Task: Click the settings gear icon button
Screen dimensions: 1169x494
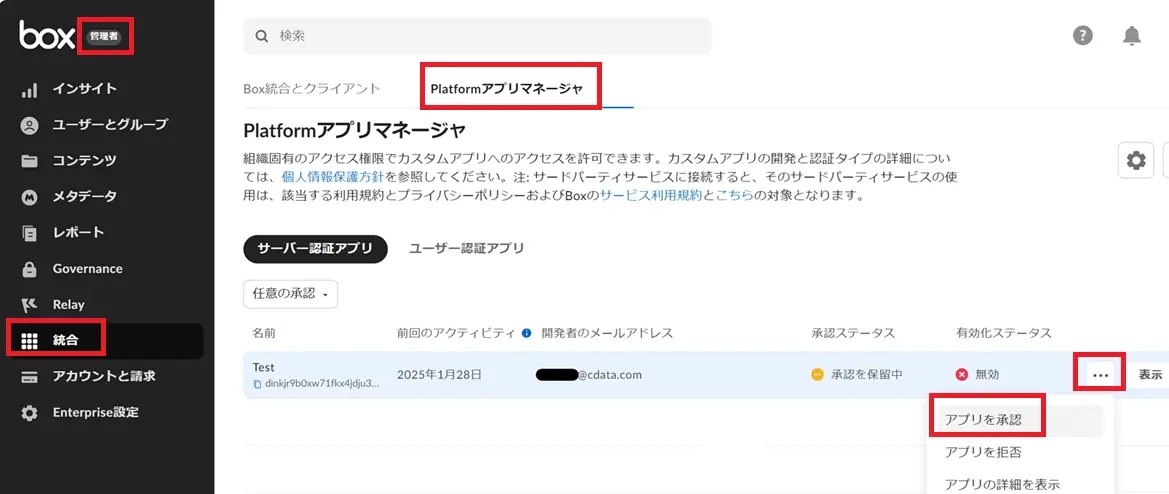Action: click(1136, 160)
